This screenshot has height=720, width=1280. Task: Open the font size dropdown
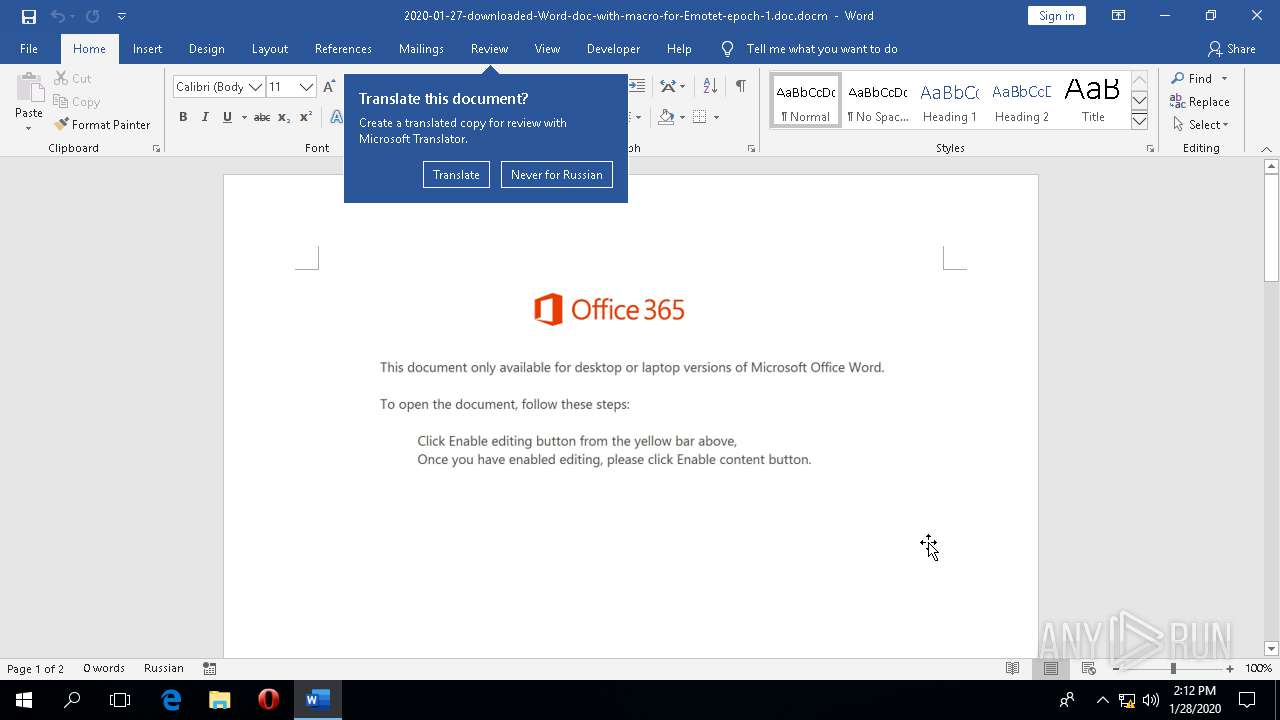click(306, 87)
